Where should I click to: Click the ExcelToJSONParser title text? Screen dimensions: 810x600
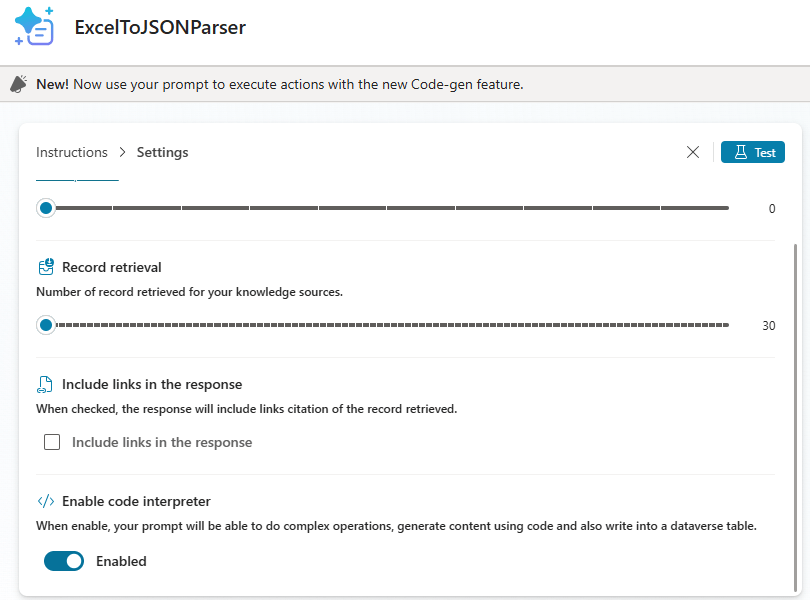160,27
